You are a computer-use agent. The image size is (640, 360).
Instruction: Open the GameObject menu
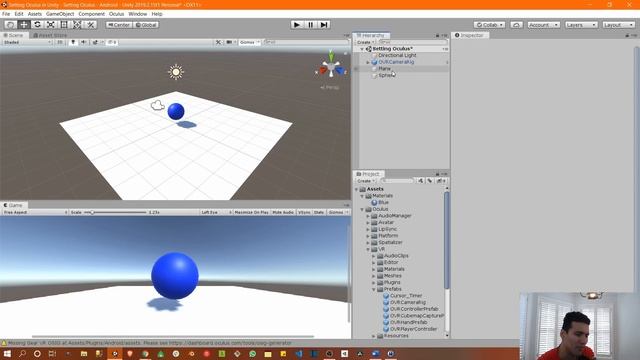[x=60, y=14]
